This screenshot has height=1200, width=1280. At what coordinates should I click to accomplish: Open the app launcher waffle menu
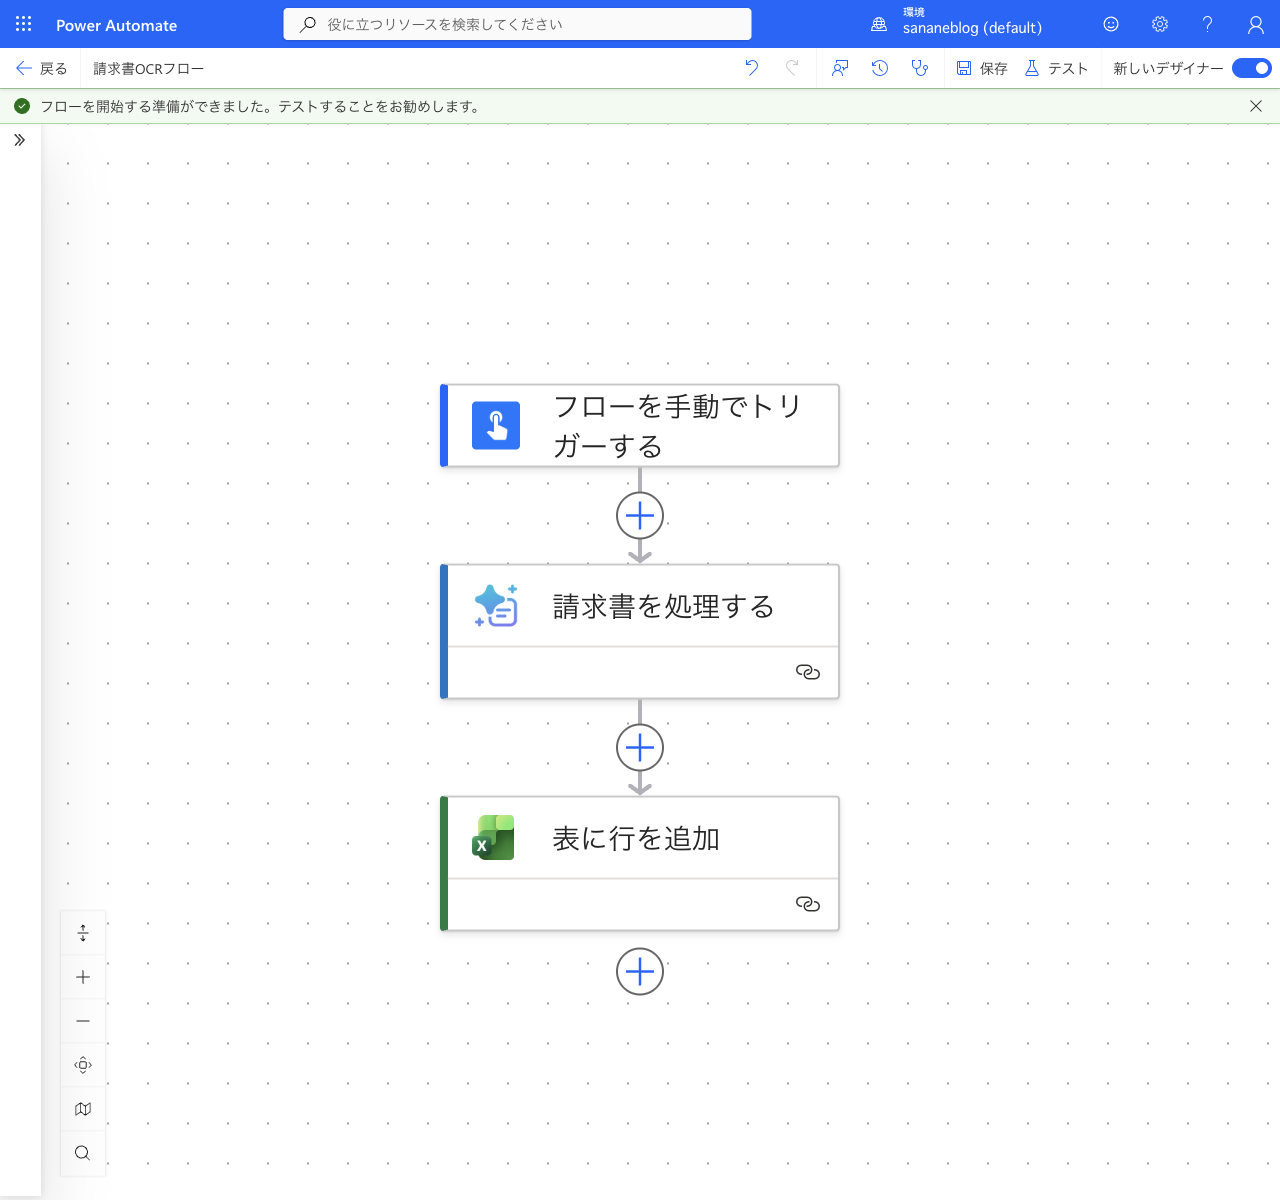coord(23,24)
